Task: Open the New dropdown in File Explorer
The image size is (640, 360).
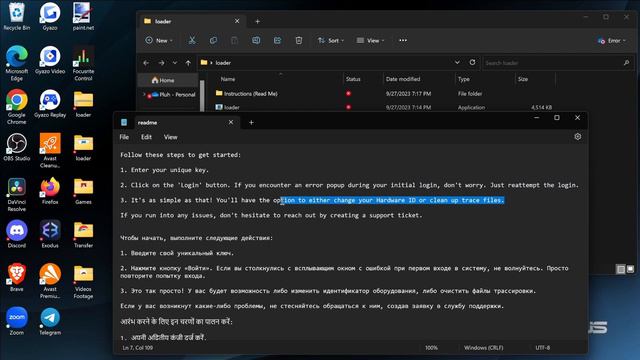Action: point(159,40)
